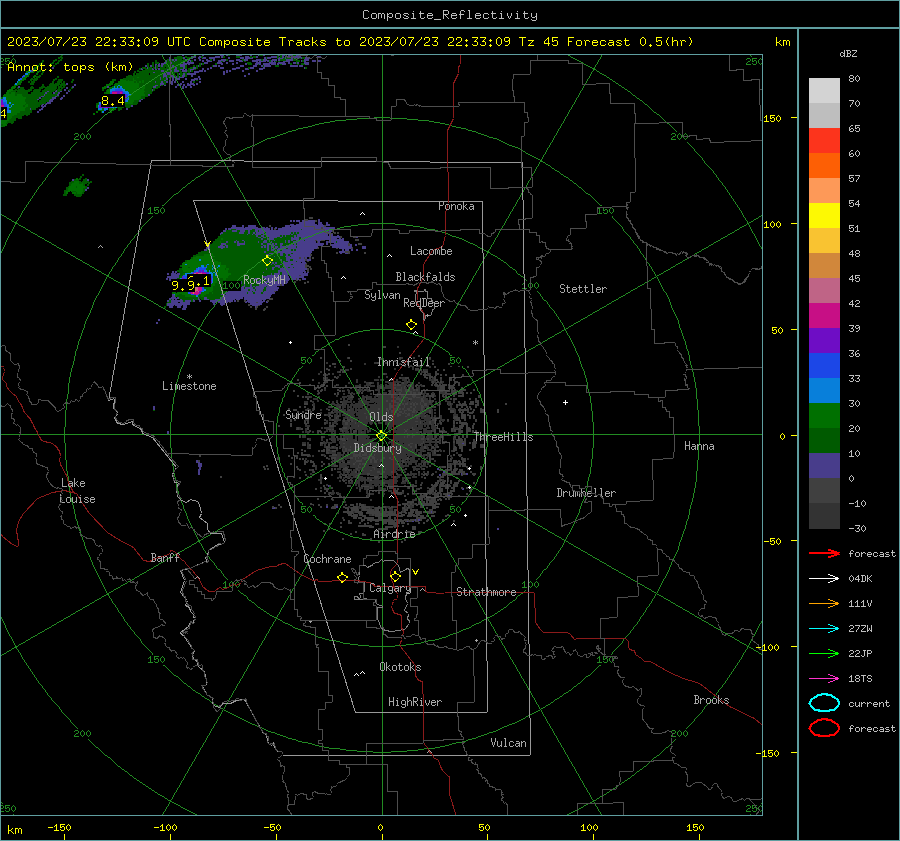900x841 pixels.
Task: Pick the bright green 20-30 dBZ swatch
Action: click(x=824, y=416)
